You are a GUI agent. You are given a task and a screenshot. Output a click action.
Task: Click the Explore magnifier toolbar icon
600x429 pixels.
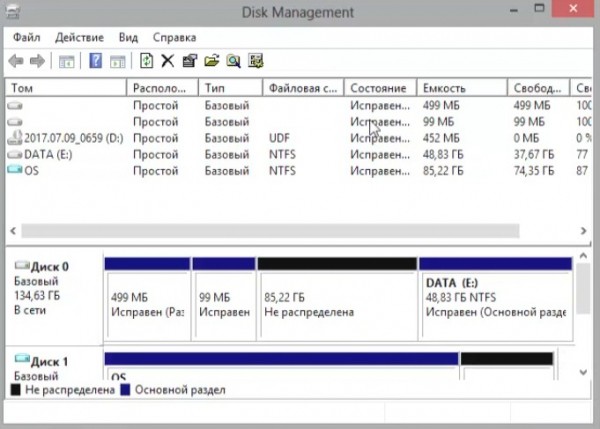[233, 61]
